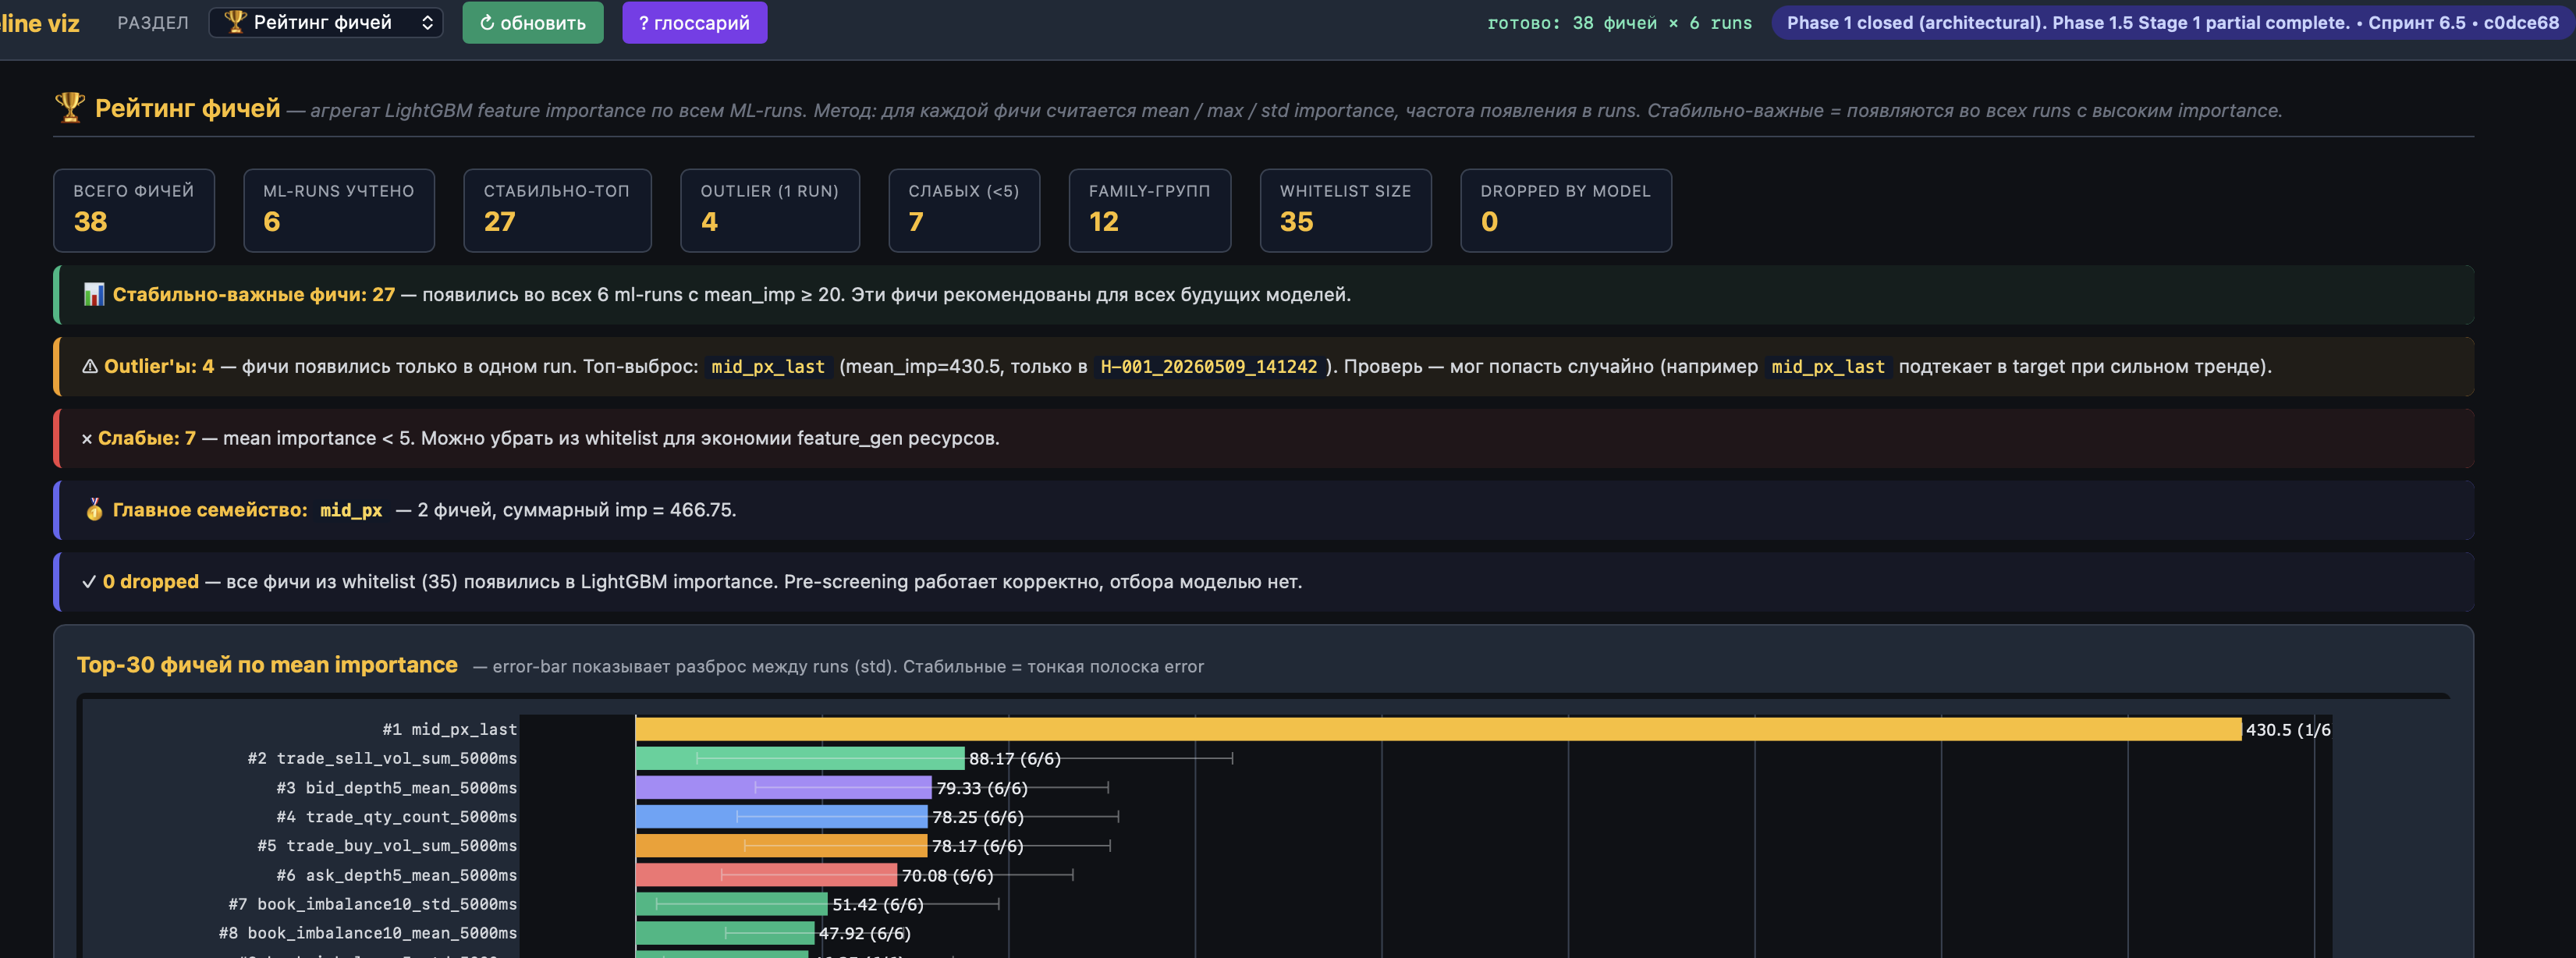Click the trophy icon inside section dropdown

[x=236, y=22]
